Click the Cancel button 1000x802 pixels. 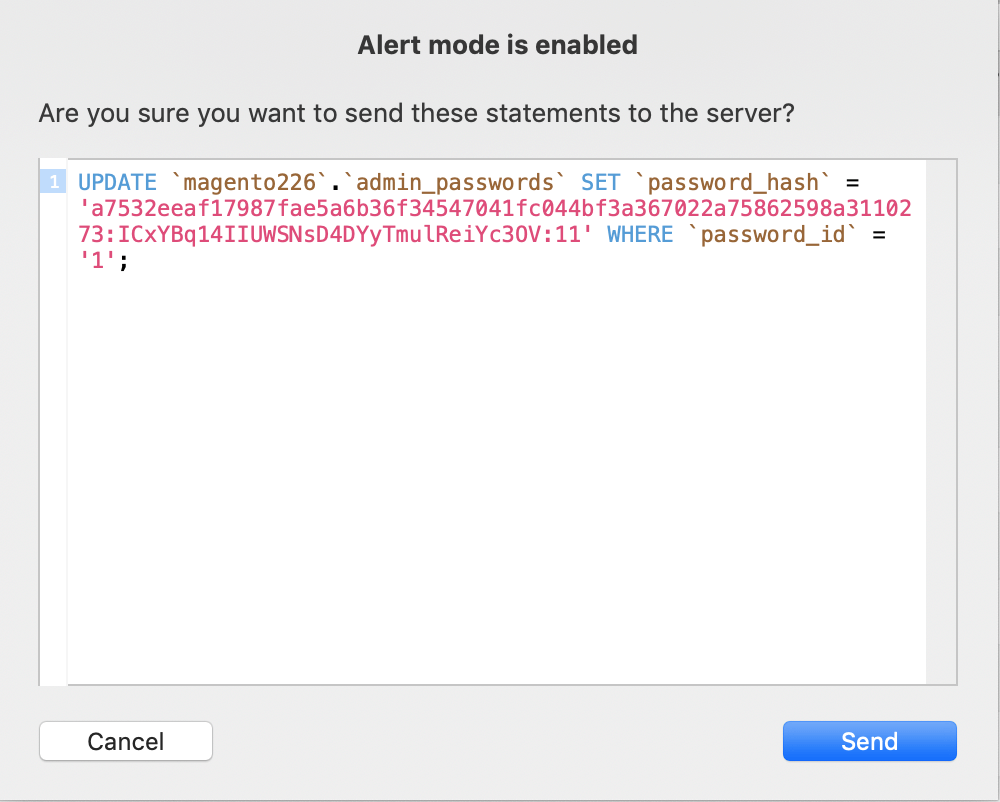[x=126, y=741]
